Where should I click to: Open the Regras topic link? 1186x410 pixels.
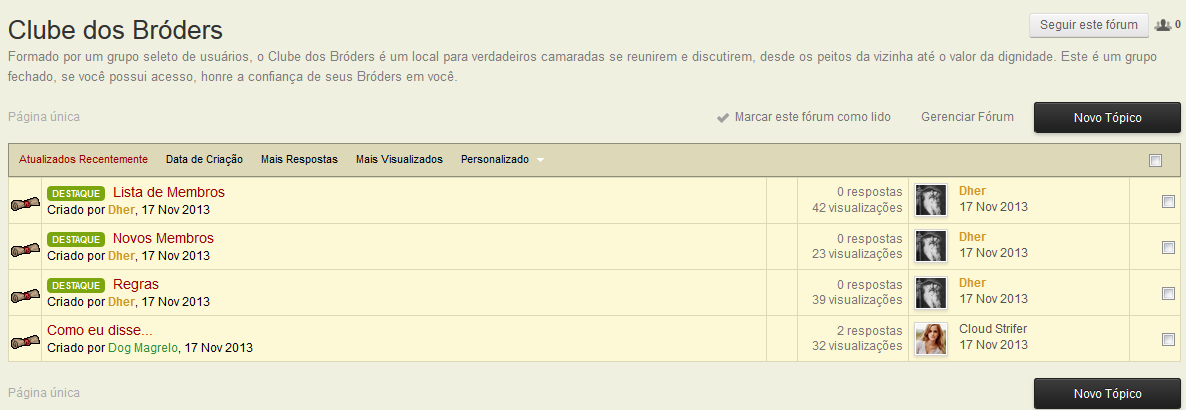click(136, 284)
